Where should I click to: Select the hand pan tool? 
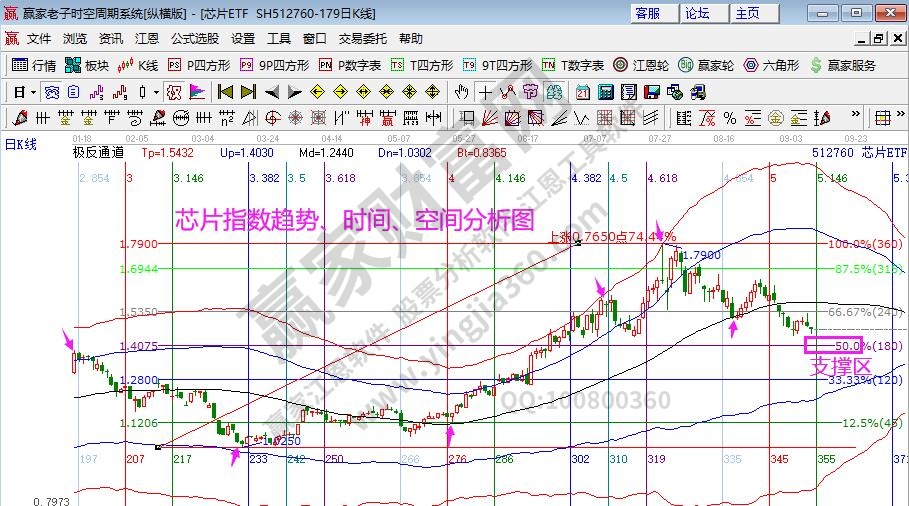coord(461,92)
